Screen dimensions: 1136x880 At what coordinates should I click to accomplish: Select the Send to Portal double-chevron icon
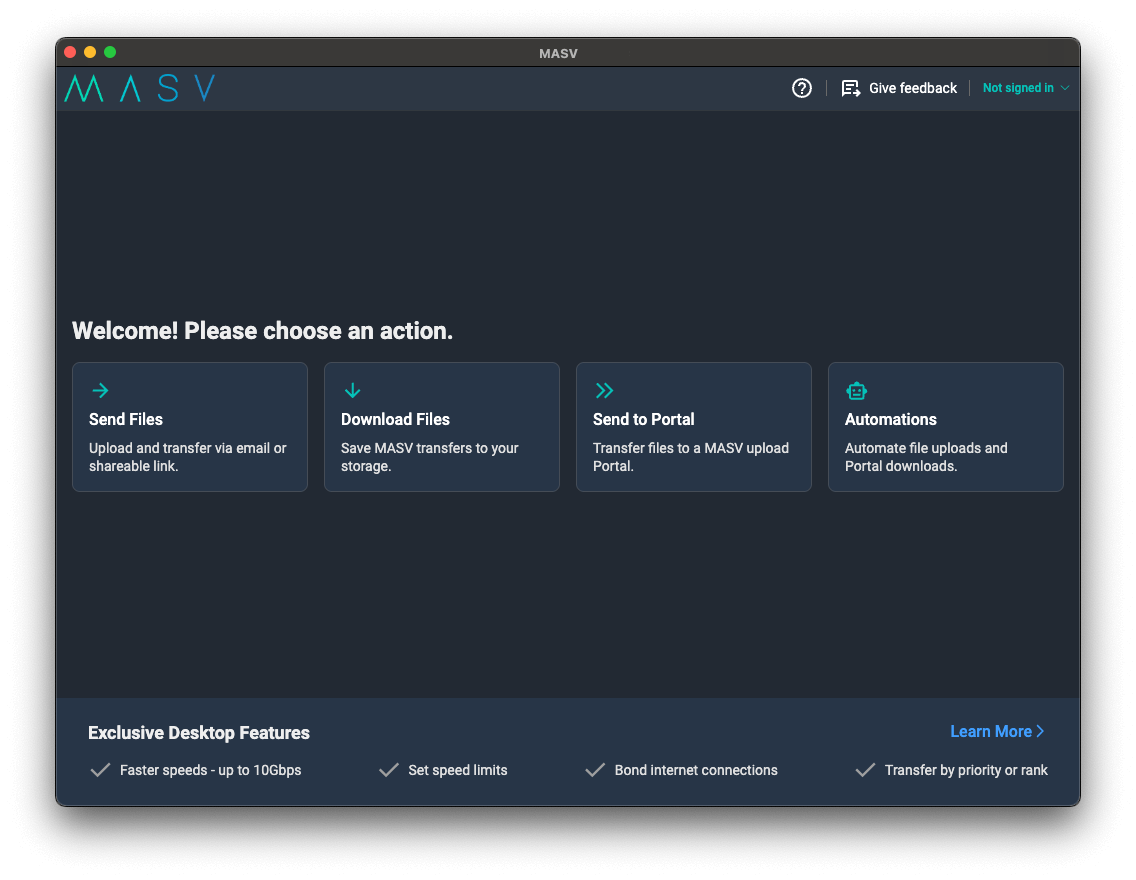(606, 390)
